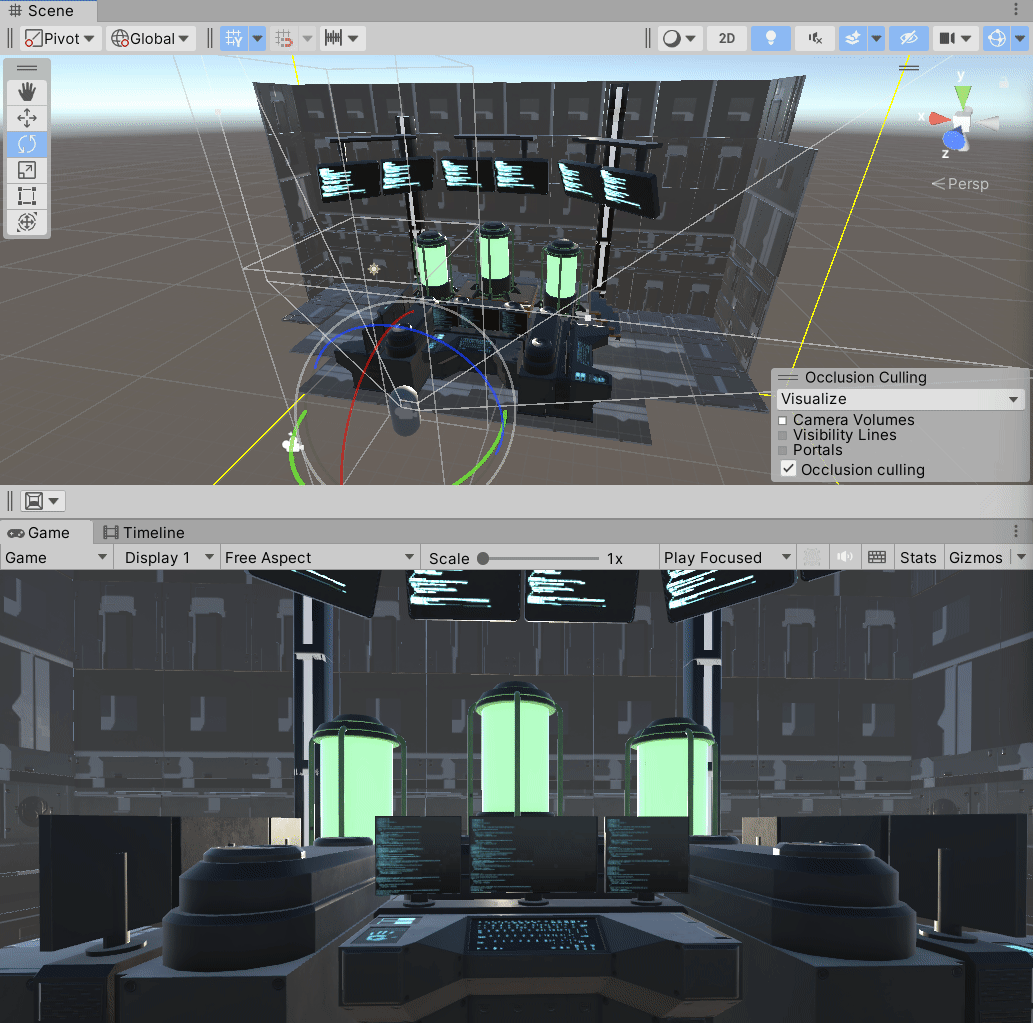Activate the Transform combined tool

coord(26,222)
